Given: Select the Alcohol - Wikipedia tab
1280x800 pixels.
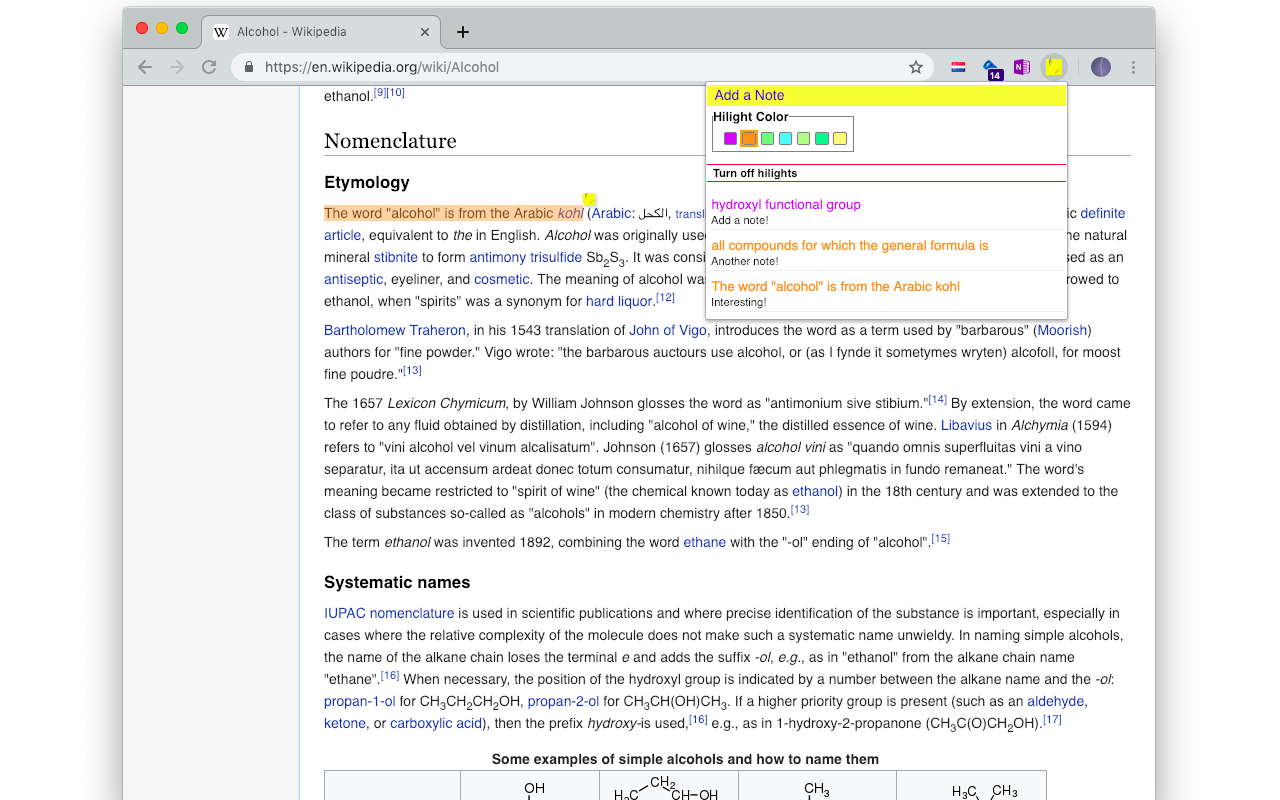Looking at the screenshot, I should [322, 32].
